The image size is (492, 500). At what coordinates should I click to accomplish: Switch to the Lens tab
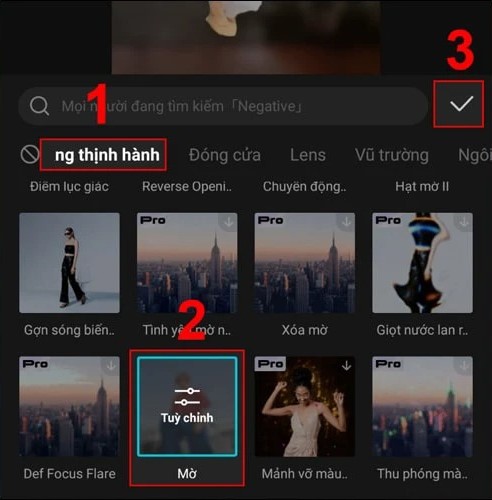tap(308, 155)
